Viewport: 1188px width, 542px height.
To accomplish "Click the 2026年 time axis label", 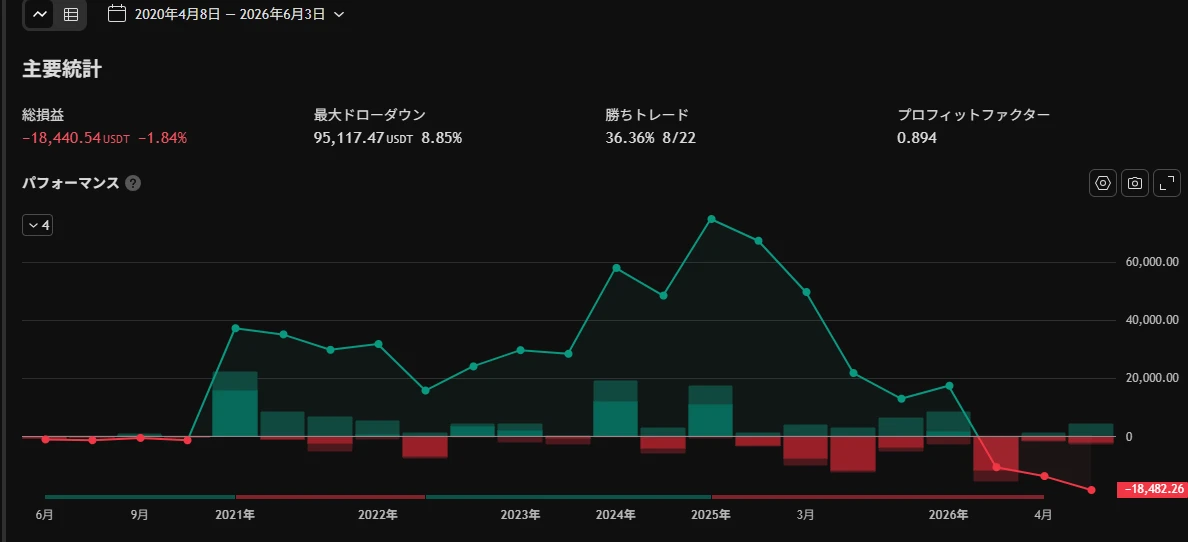I will click(x=949, y=515).
